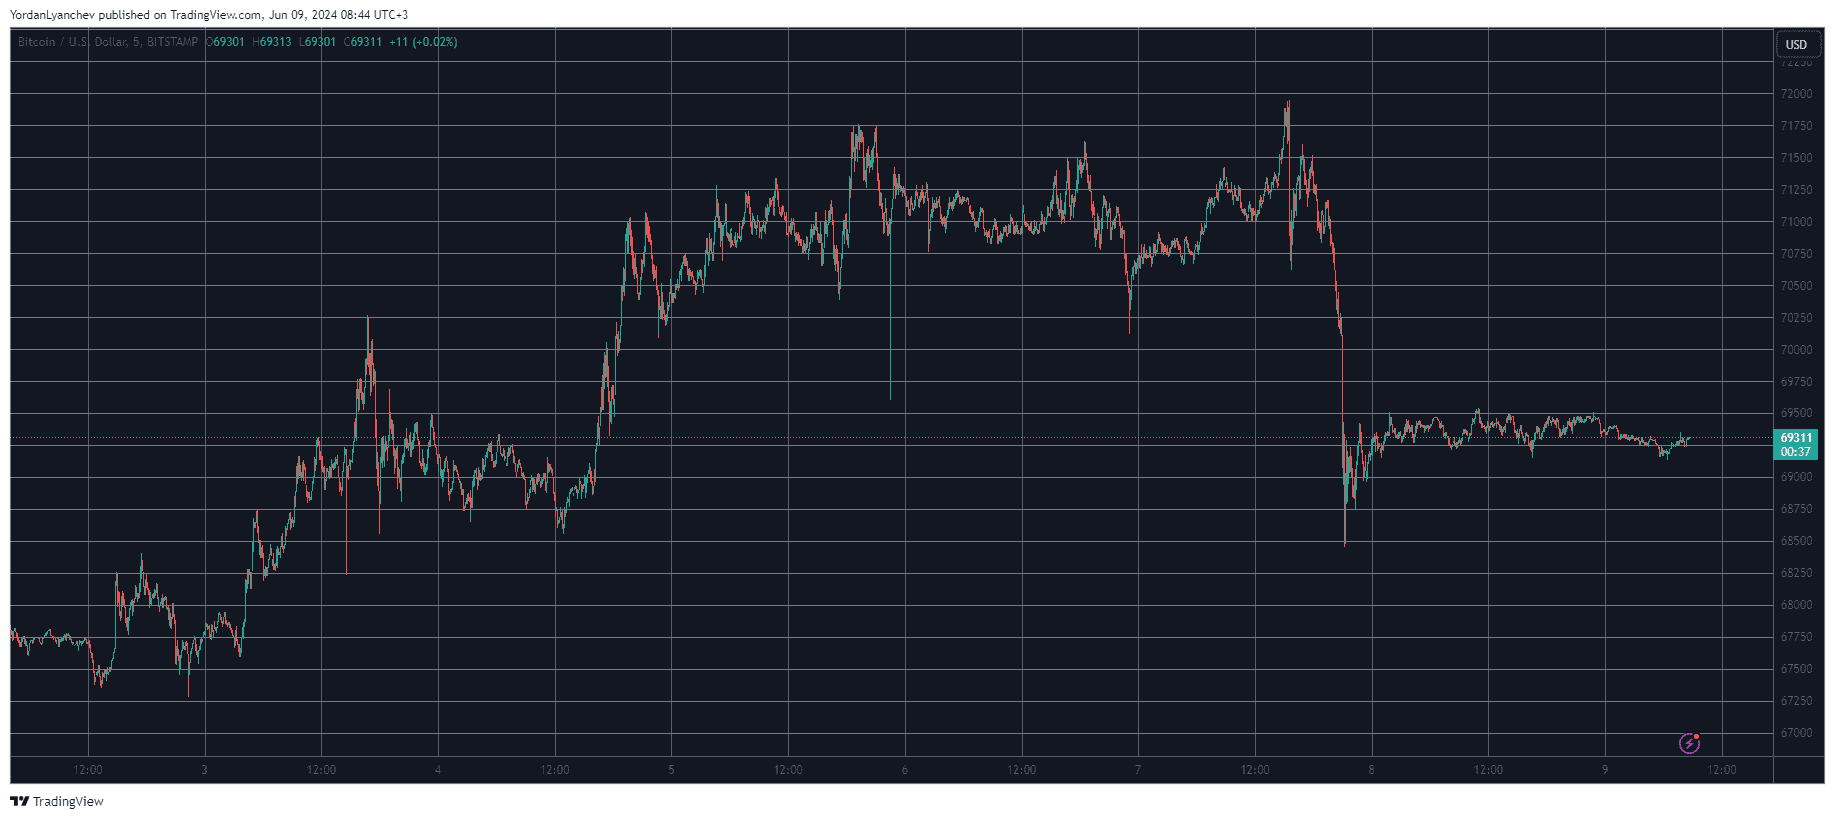Click date label 6 on time axis

point(905,770)
